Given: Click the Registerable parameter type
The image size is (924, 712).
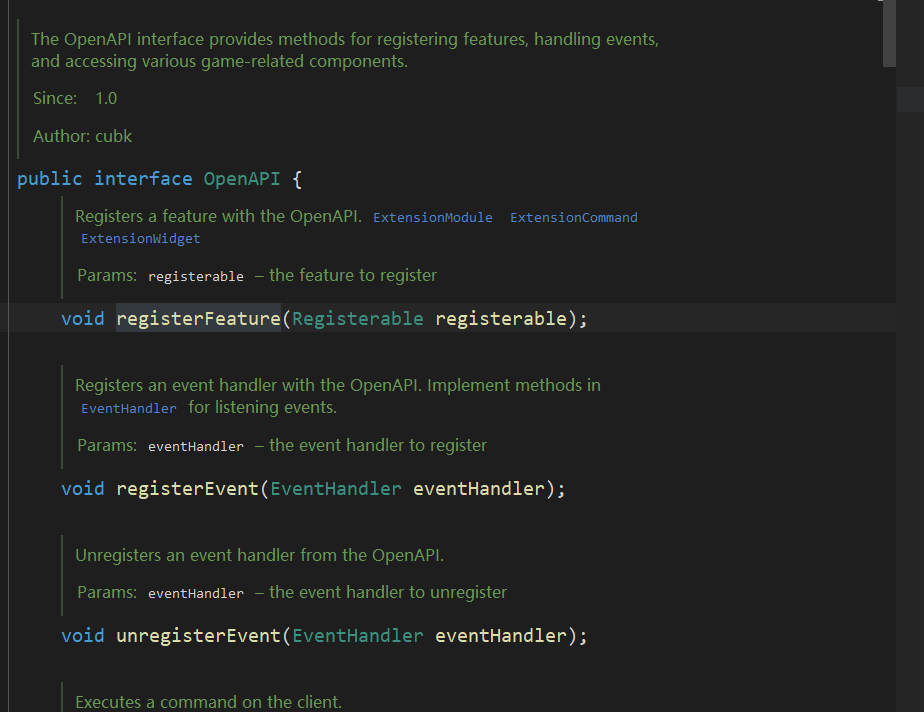Looking at the screenshot, I should pyautogui.click(x=358, y=319).
